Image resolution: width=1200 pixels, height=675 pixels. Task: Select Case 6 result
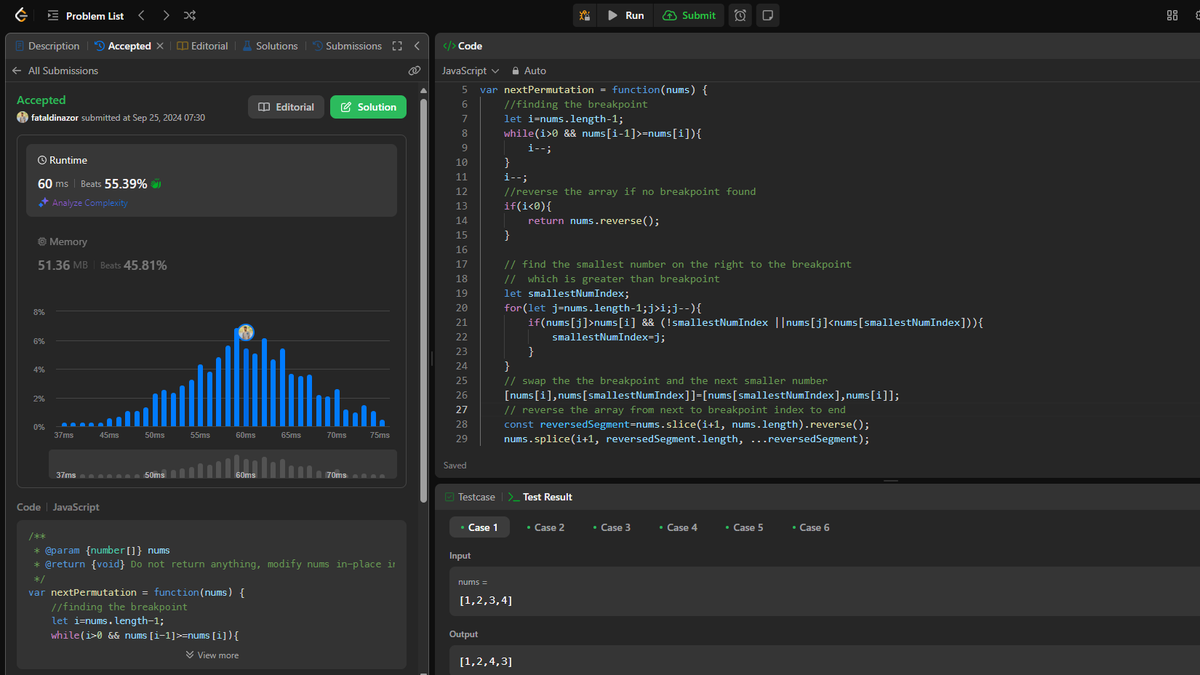click(x=810, y=527)
